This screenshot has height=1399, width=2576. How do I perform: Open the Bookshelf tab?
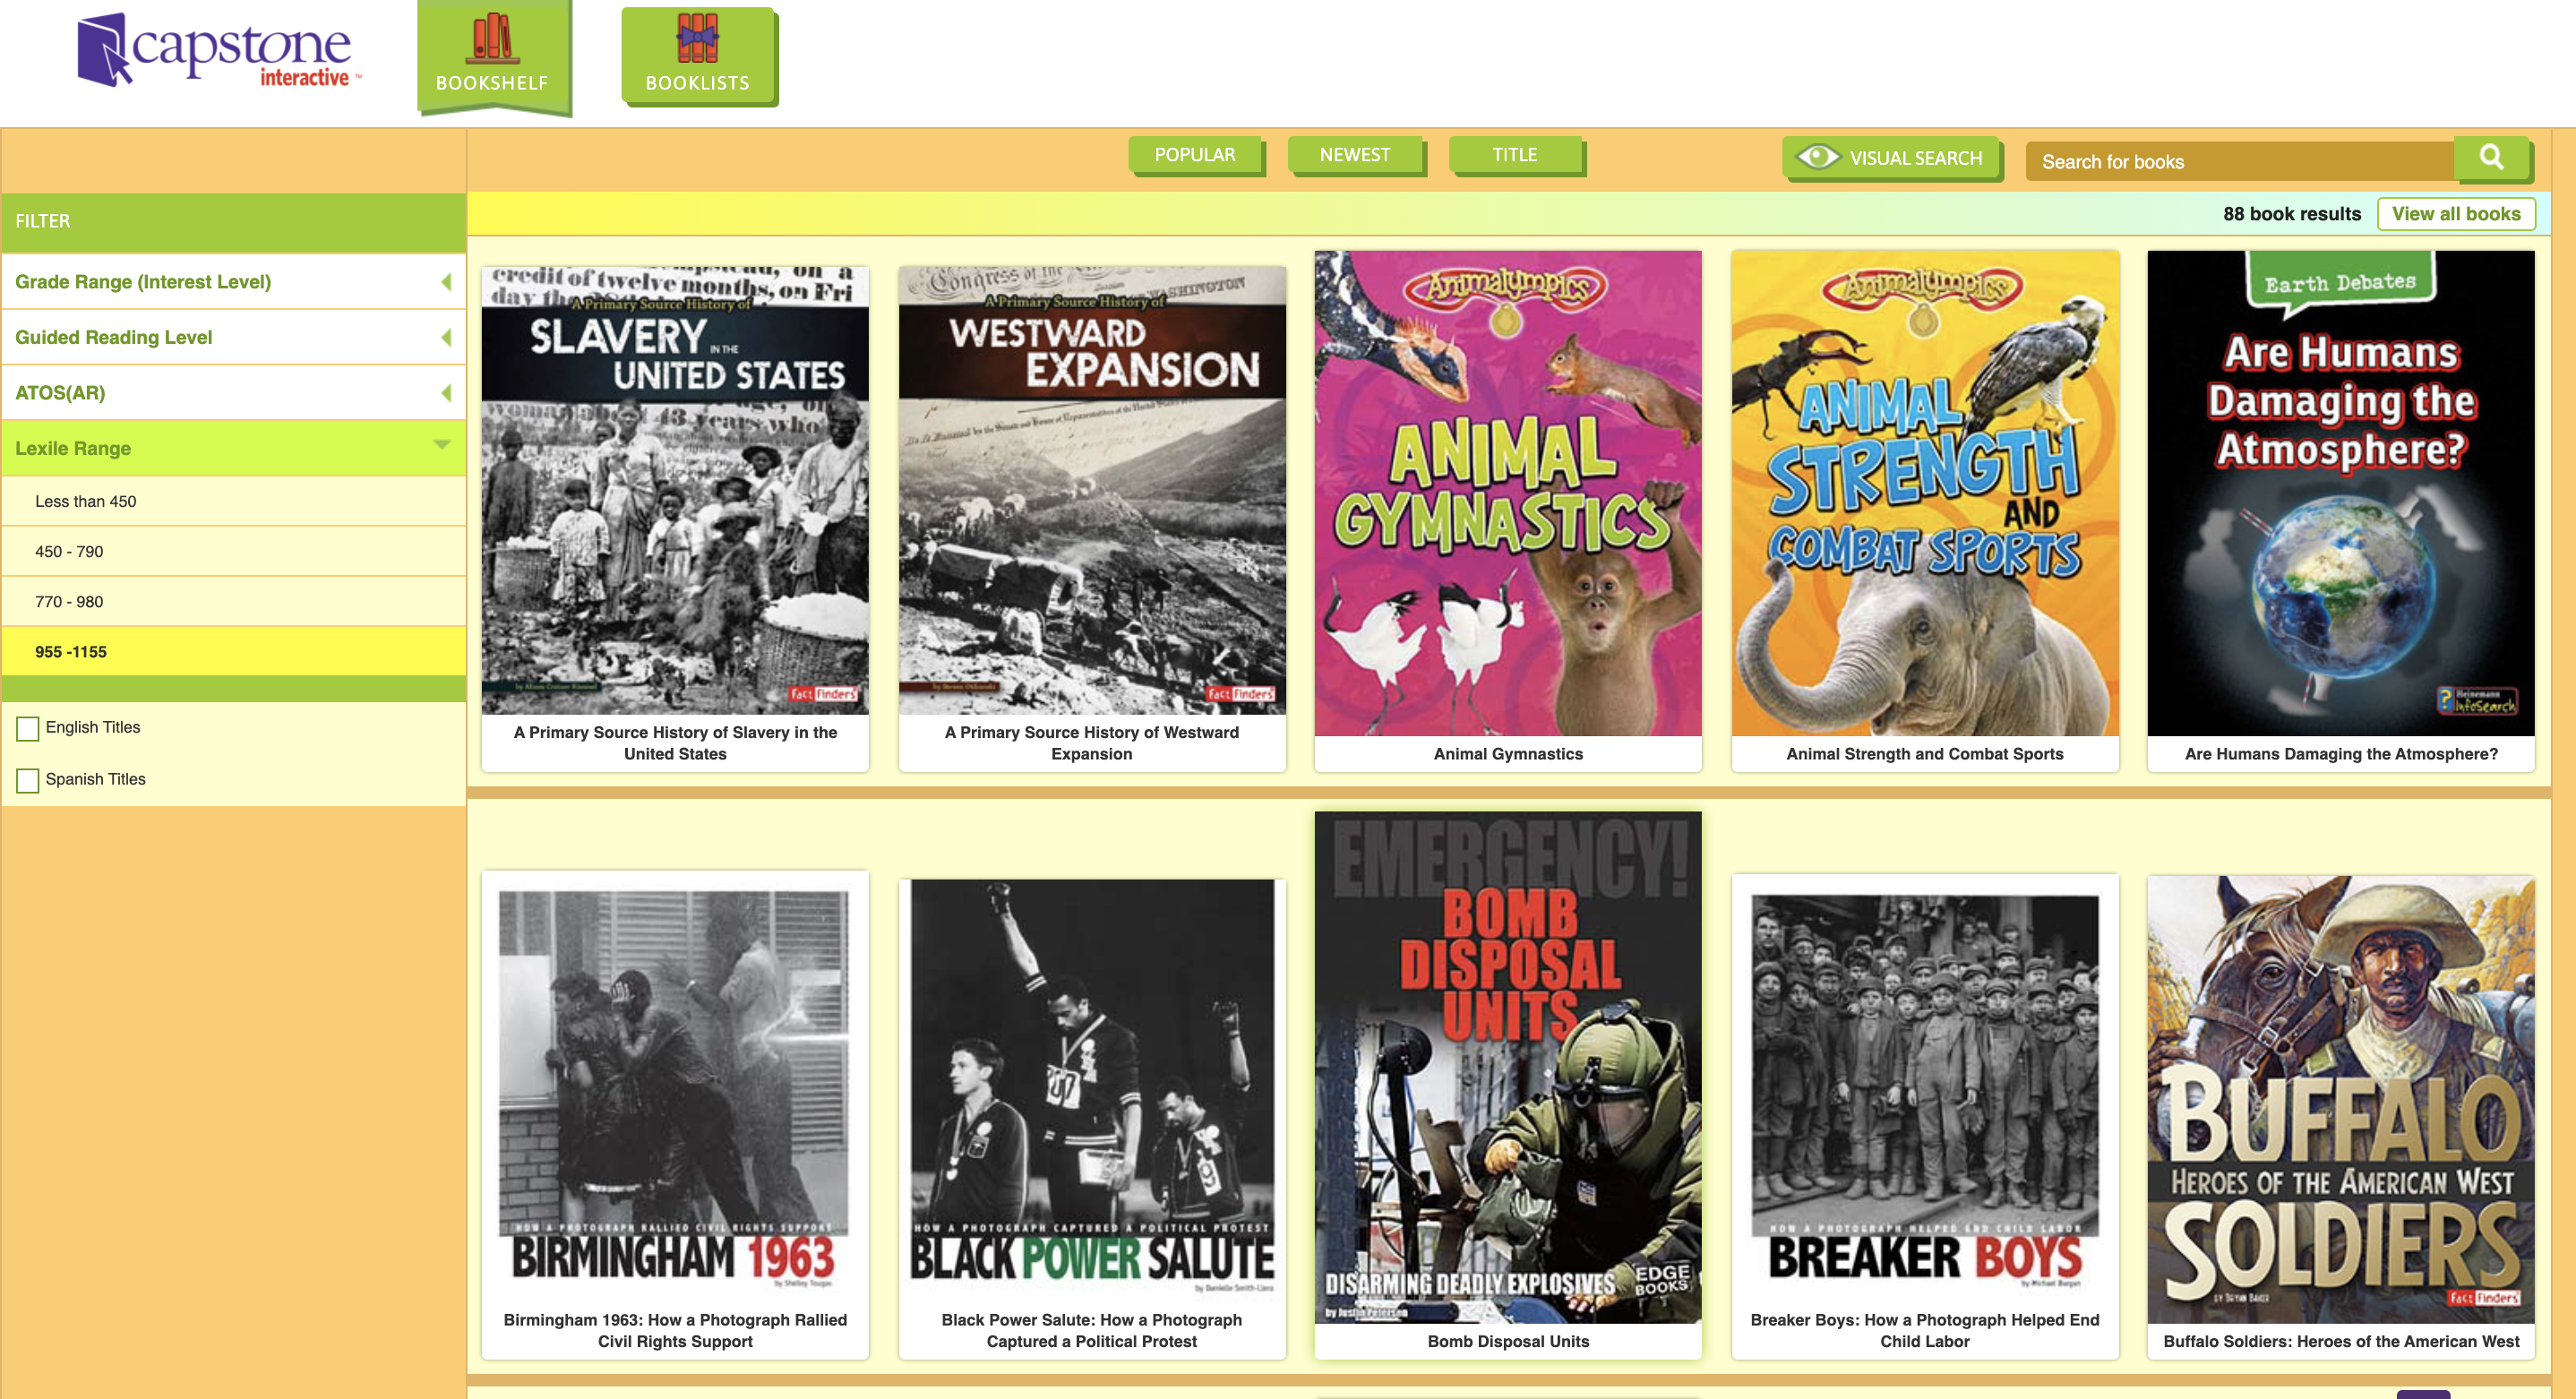(493, 56)
